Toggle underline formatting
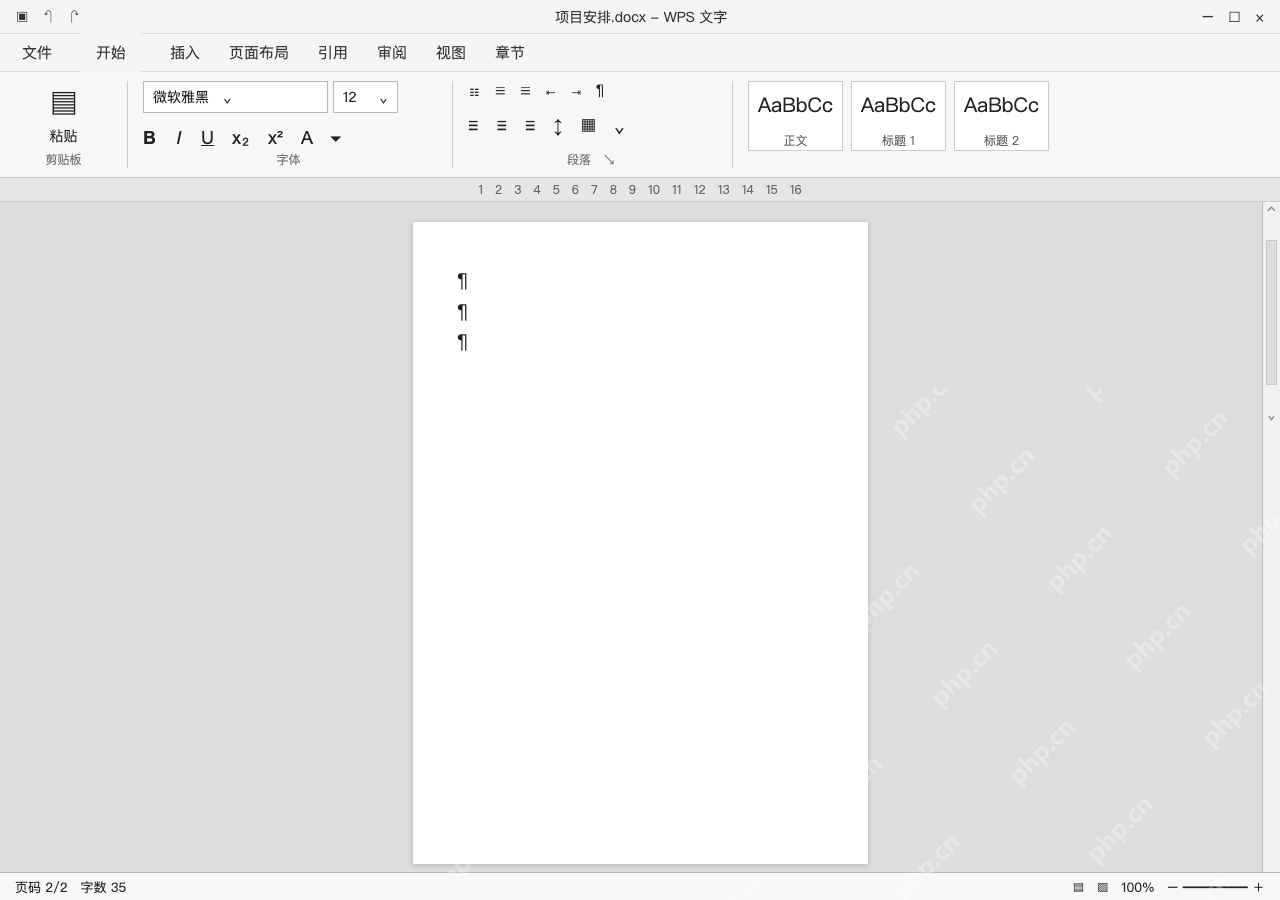Screen dimensions: 1280x900 click(207, 138)
